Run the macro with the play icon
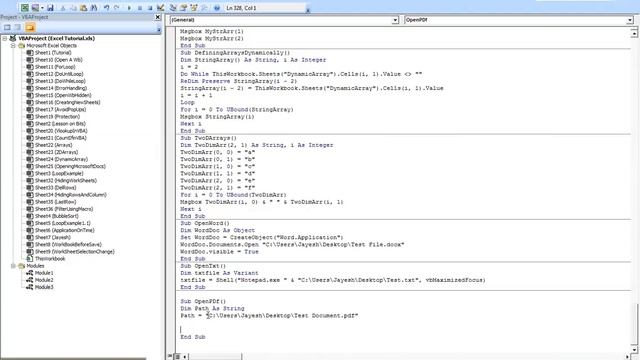This screenshot has height=360, width=640. [129, 8]
